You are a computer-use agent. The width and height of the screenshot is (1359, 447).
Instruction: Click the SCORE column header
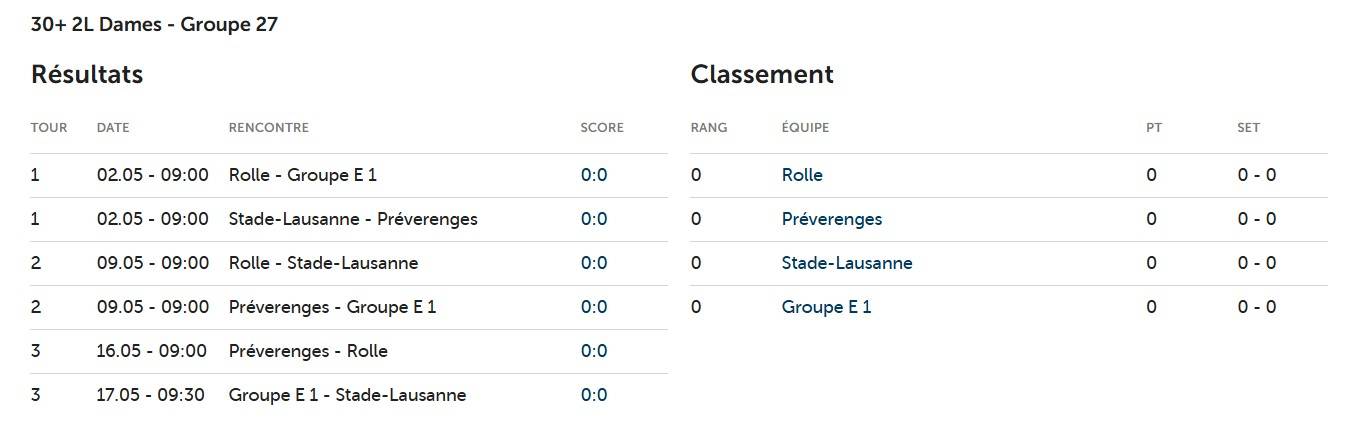click(602, 128)
